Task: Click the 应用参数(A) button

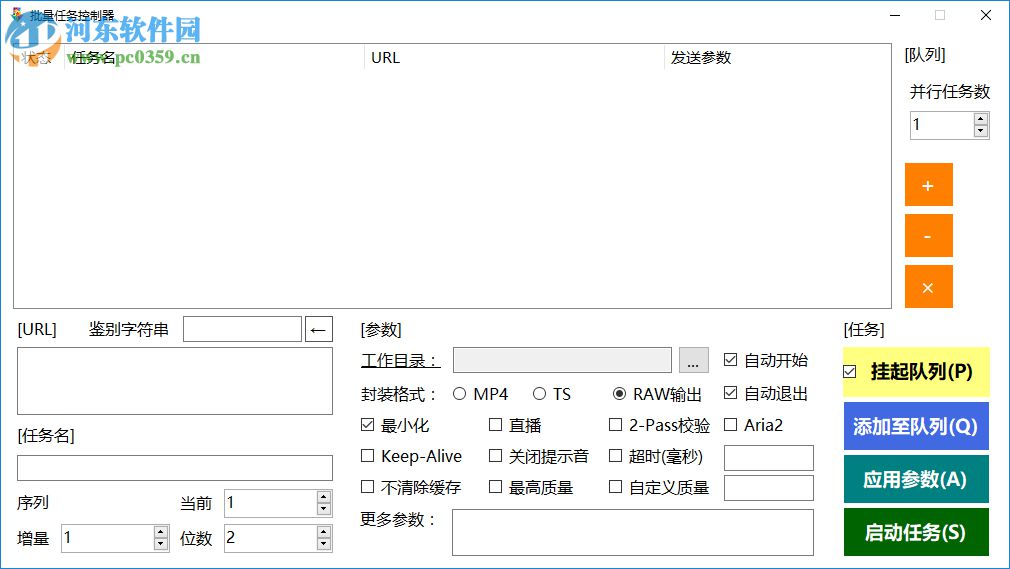Action: [916, 479]
